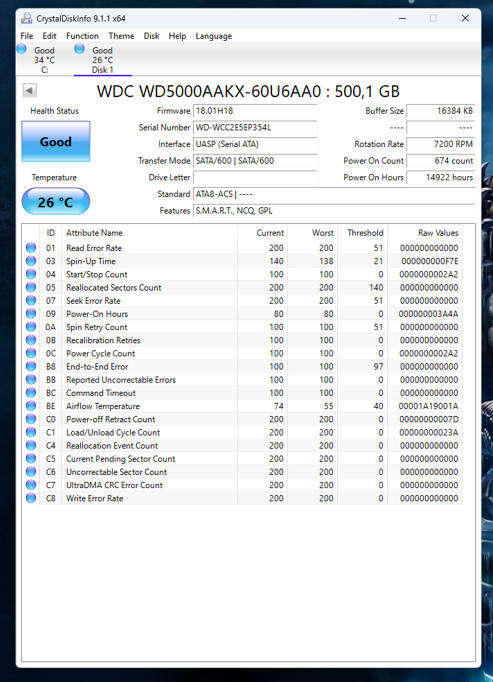This screenshot has width=493, height=682.
Task: Click the status icon for Airflow Temperature
Action: [31, 406]
